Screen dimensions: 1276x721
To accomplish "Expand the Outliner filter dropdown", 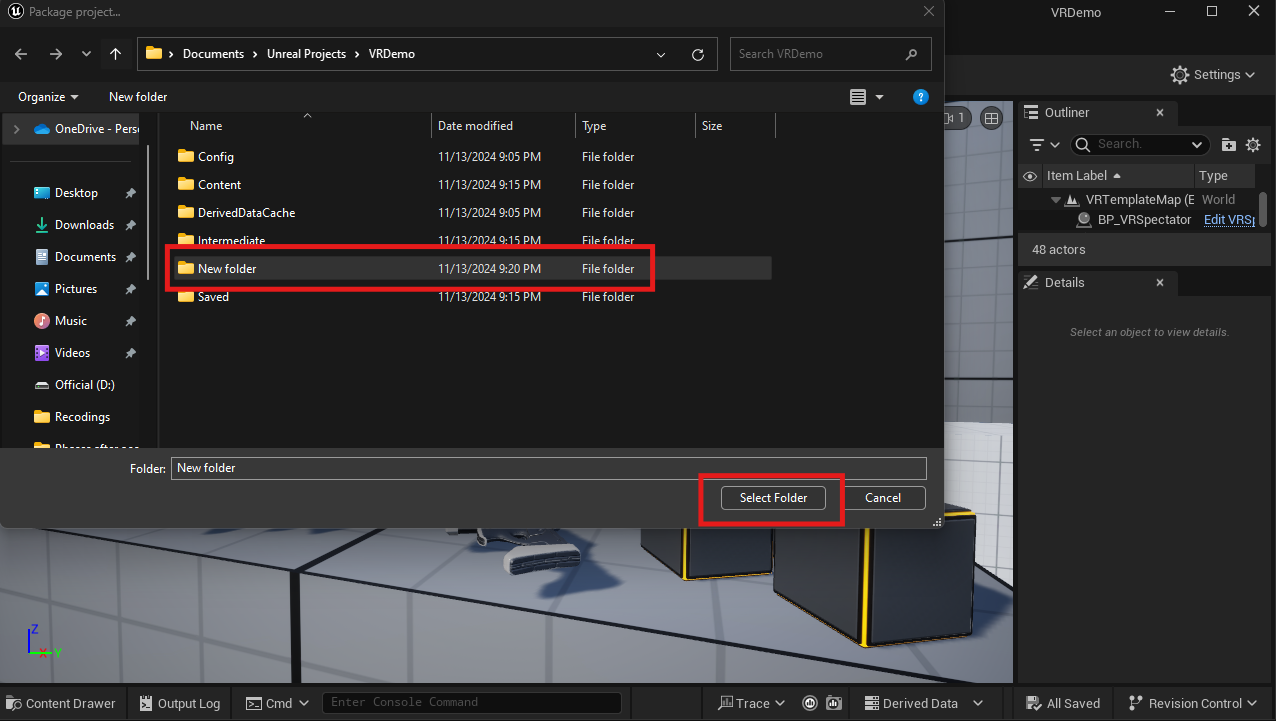I will coord(1045,145).
